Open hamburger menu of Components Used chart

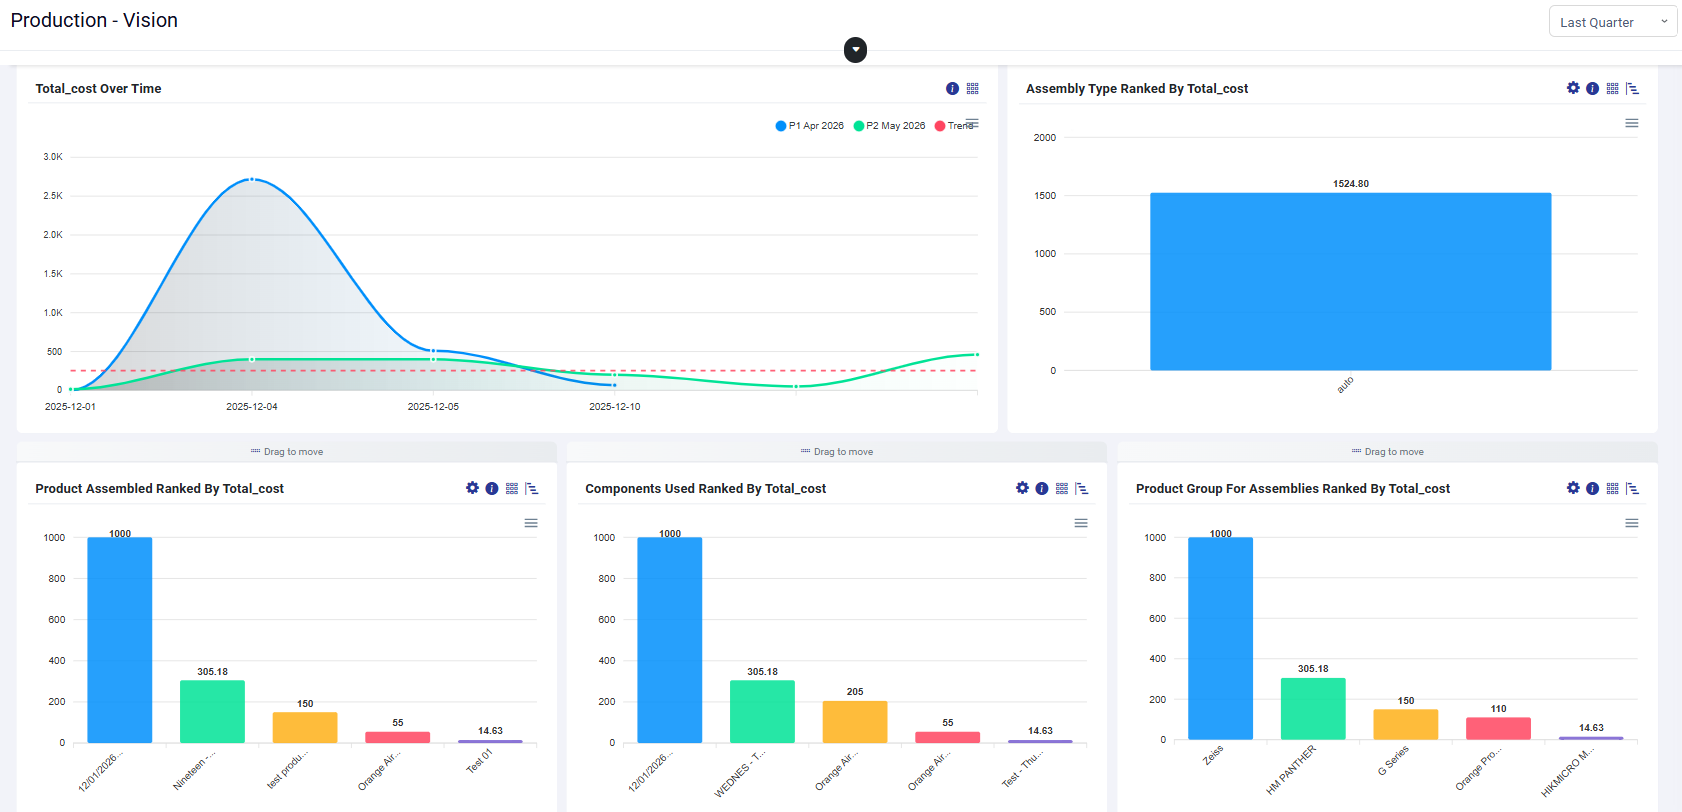tap(1081, 523)
